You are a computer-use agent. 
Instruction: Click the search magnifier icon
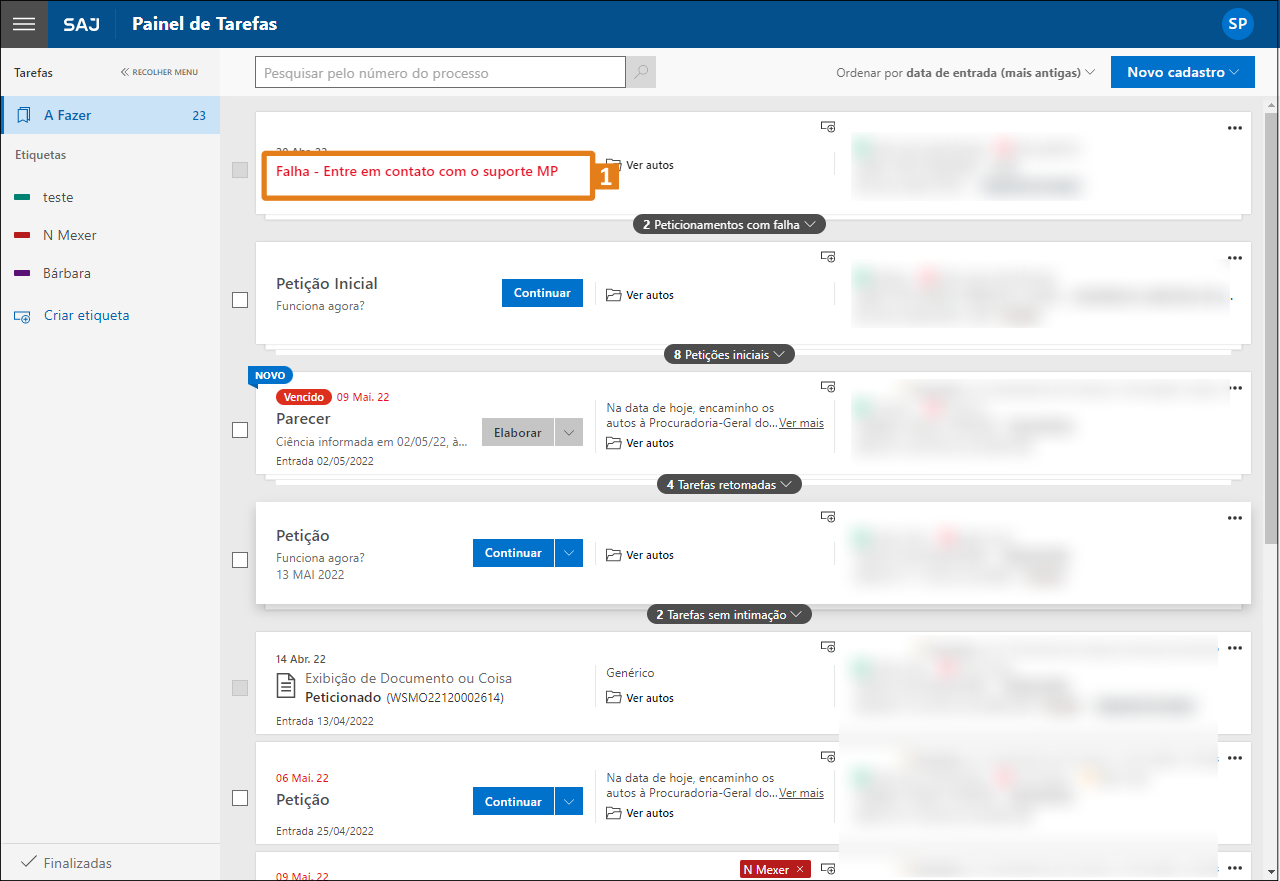641,72
